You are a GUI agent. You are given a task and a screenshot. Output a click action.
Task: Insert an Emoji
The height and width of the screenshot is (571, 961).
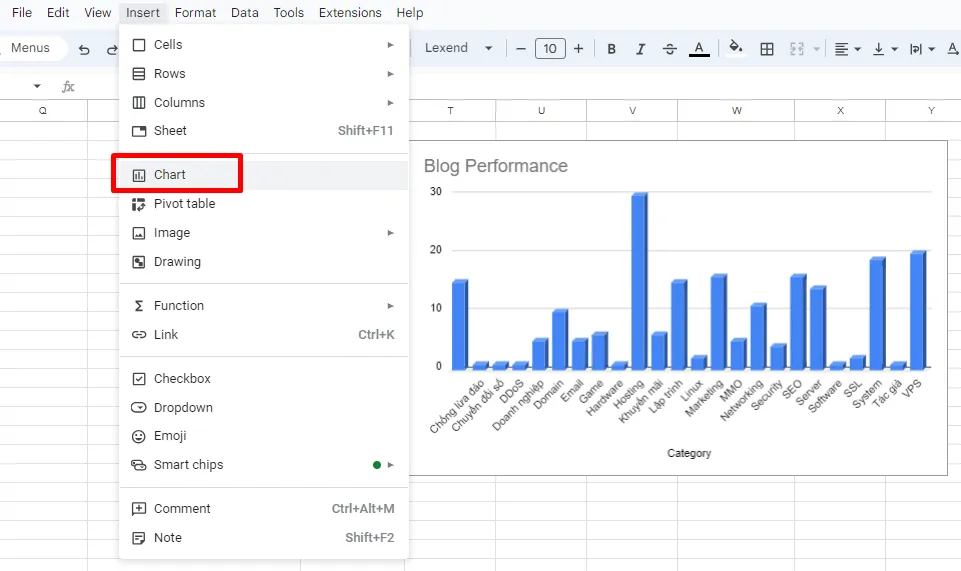click(x=264, y=436)
